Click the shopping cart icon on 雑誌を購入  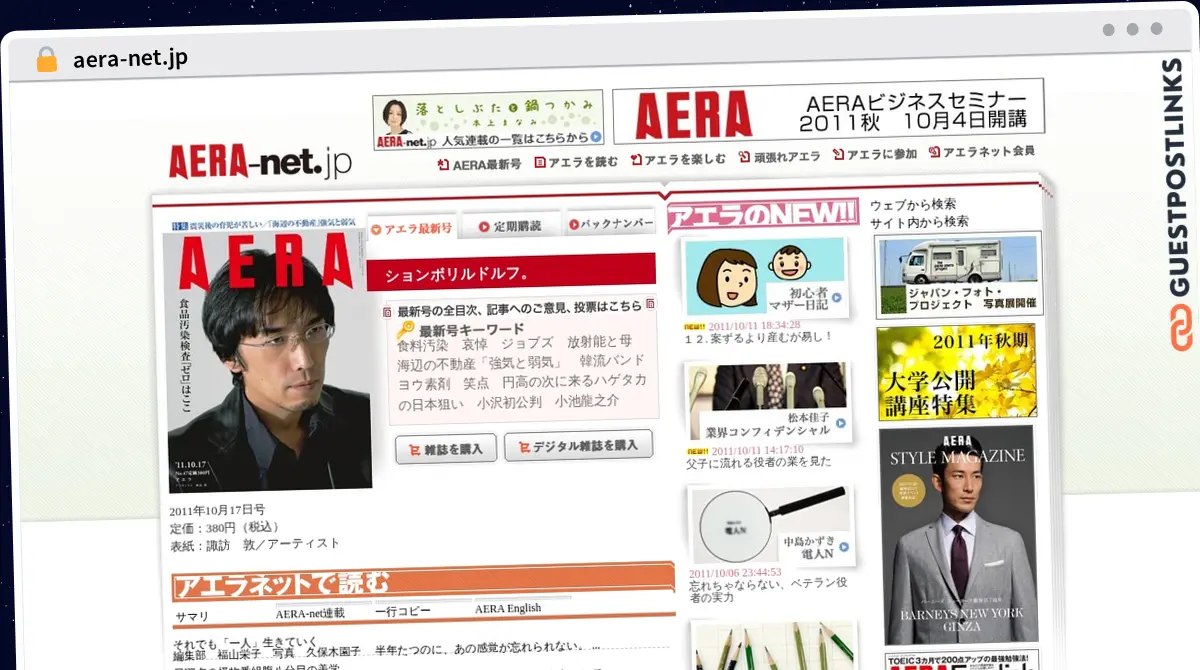pyautogui.click(x=417, y=448)
